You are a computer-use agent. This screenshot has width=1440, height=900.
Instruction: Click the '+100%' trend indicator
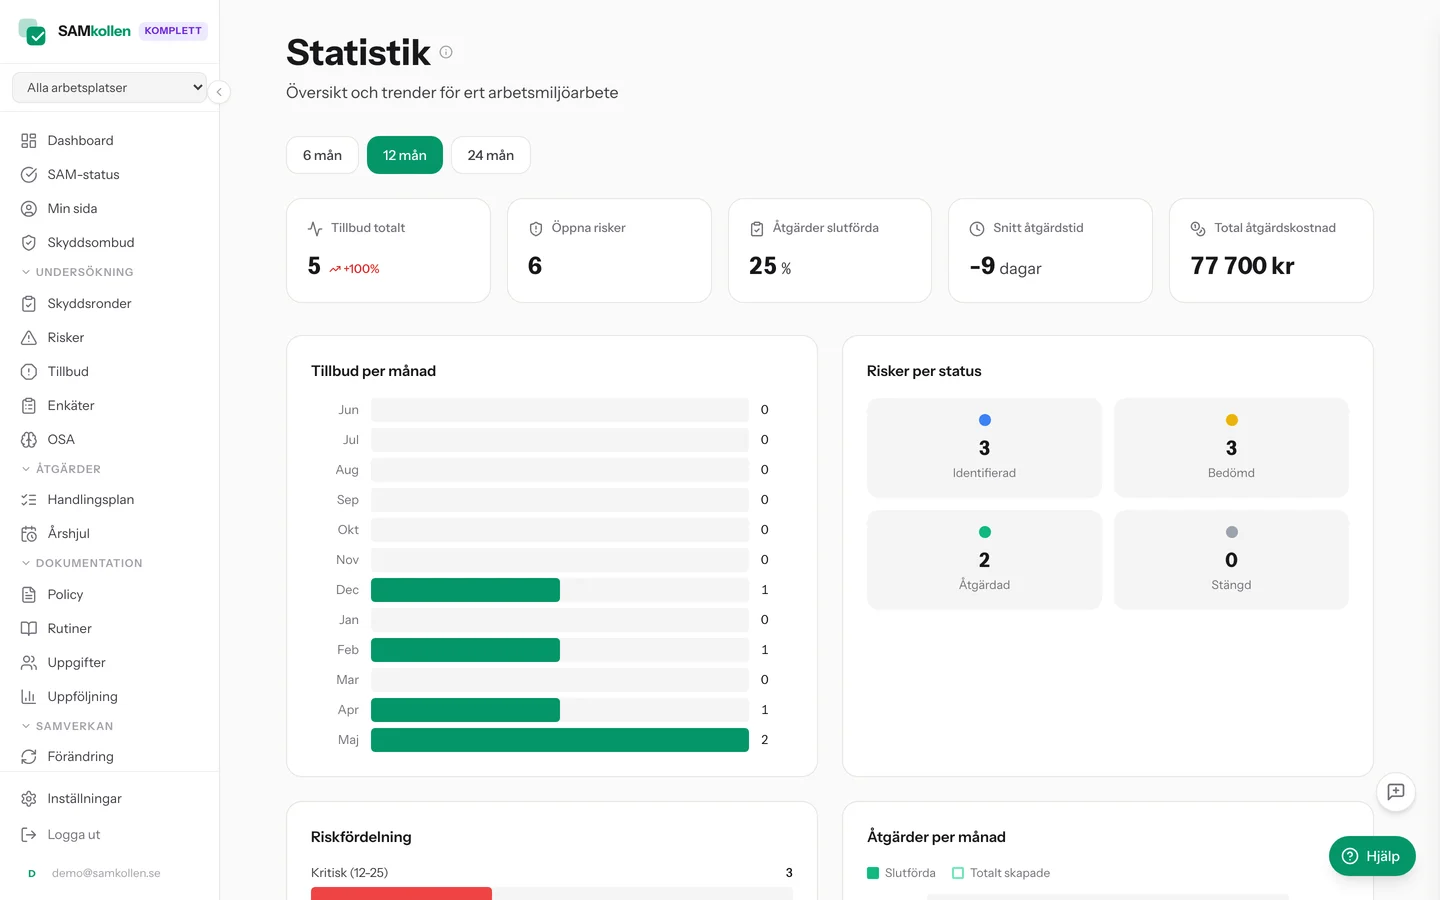pyautogui.click(x=354, y=269)
